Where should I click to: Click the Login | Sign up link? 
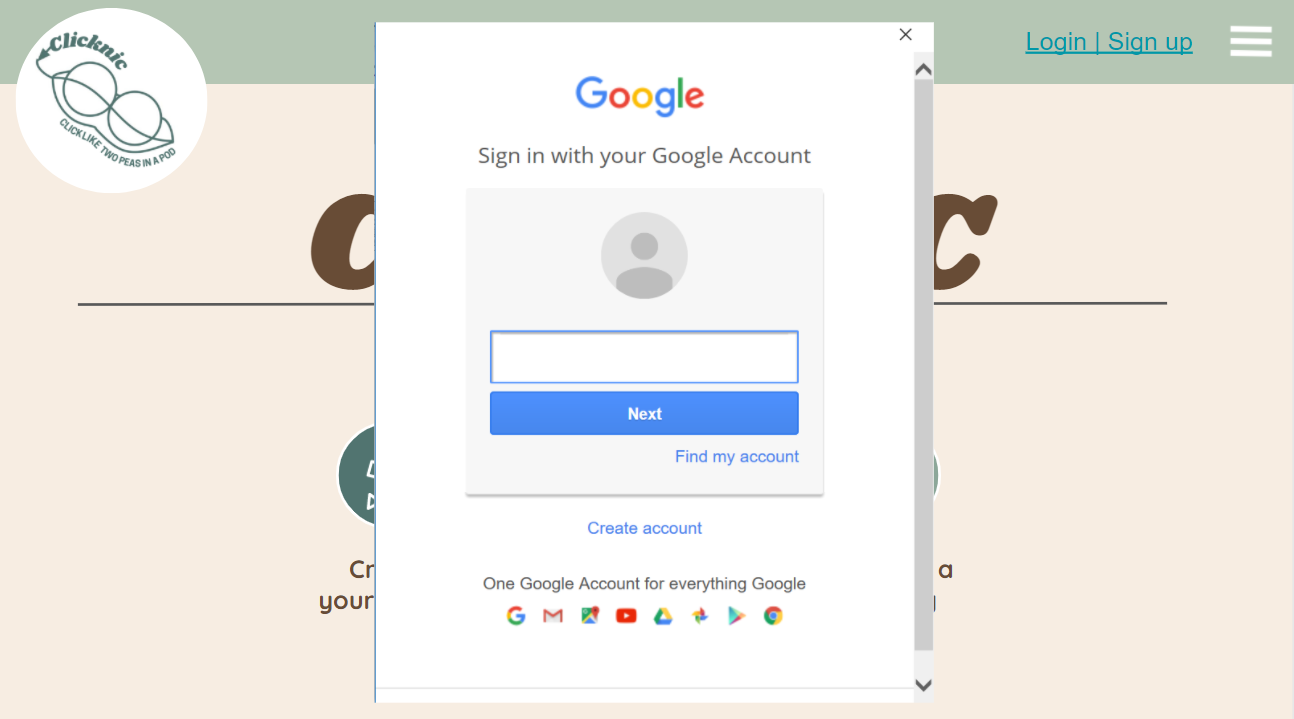point(1109,42)
